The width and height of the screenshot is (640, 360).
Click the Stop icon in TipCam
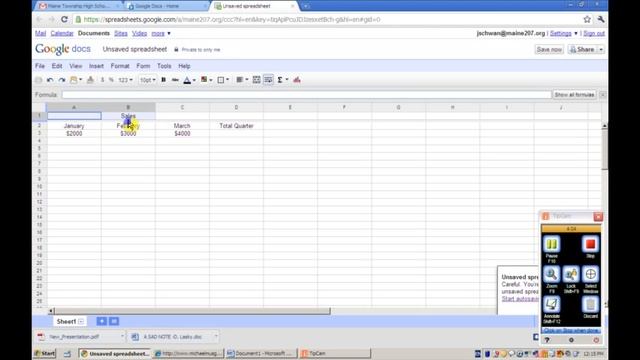point(590,244)
